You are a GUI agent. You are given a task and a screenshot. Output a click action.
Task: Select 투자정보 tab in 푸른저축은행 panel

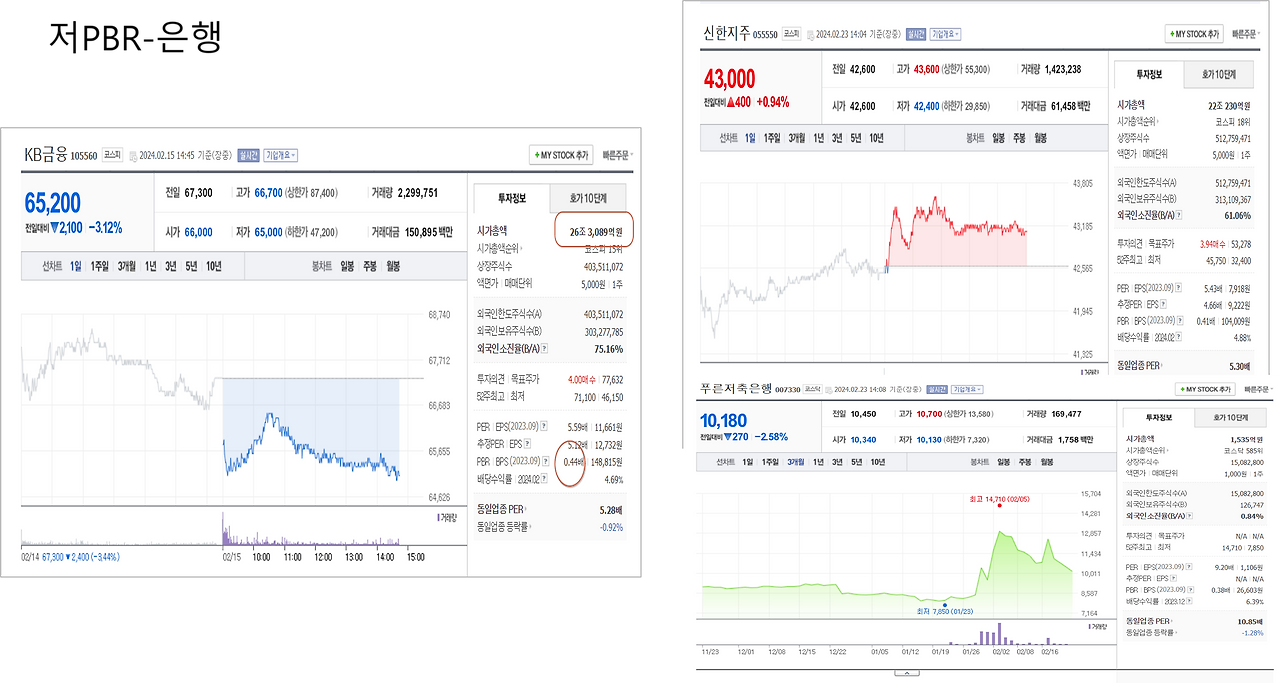pos(1159,417)
